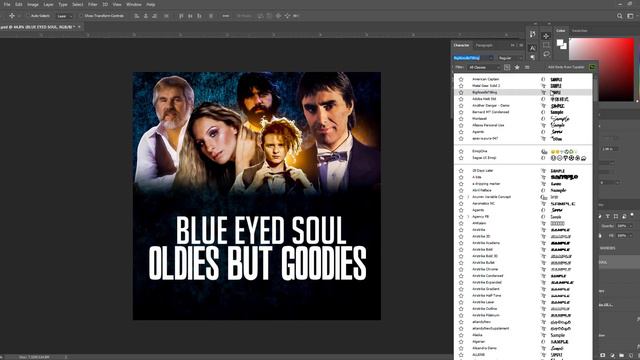Open the File menu
Image resolution: width=640 pixels, height=360 pixels.
tap(7, 4)
